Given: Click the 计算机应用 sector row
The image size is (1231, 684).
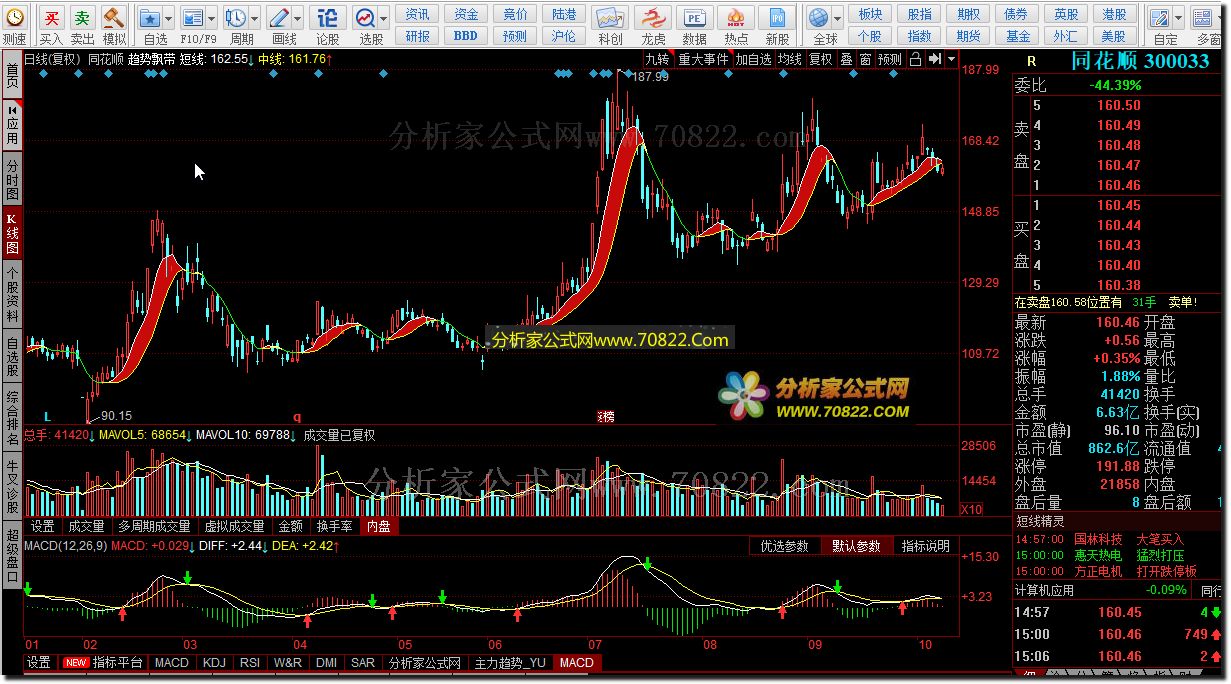Looking at the screenshot, I should click(1119, 590).
